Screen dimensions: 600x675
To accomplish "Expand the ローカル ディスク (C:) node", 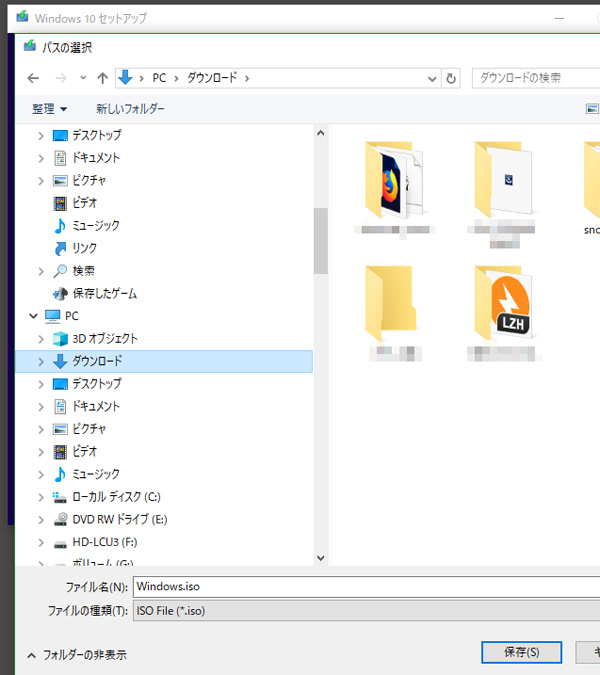I will (x=41, y=497).
